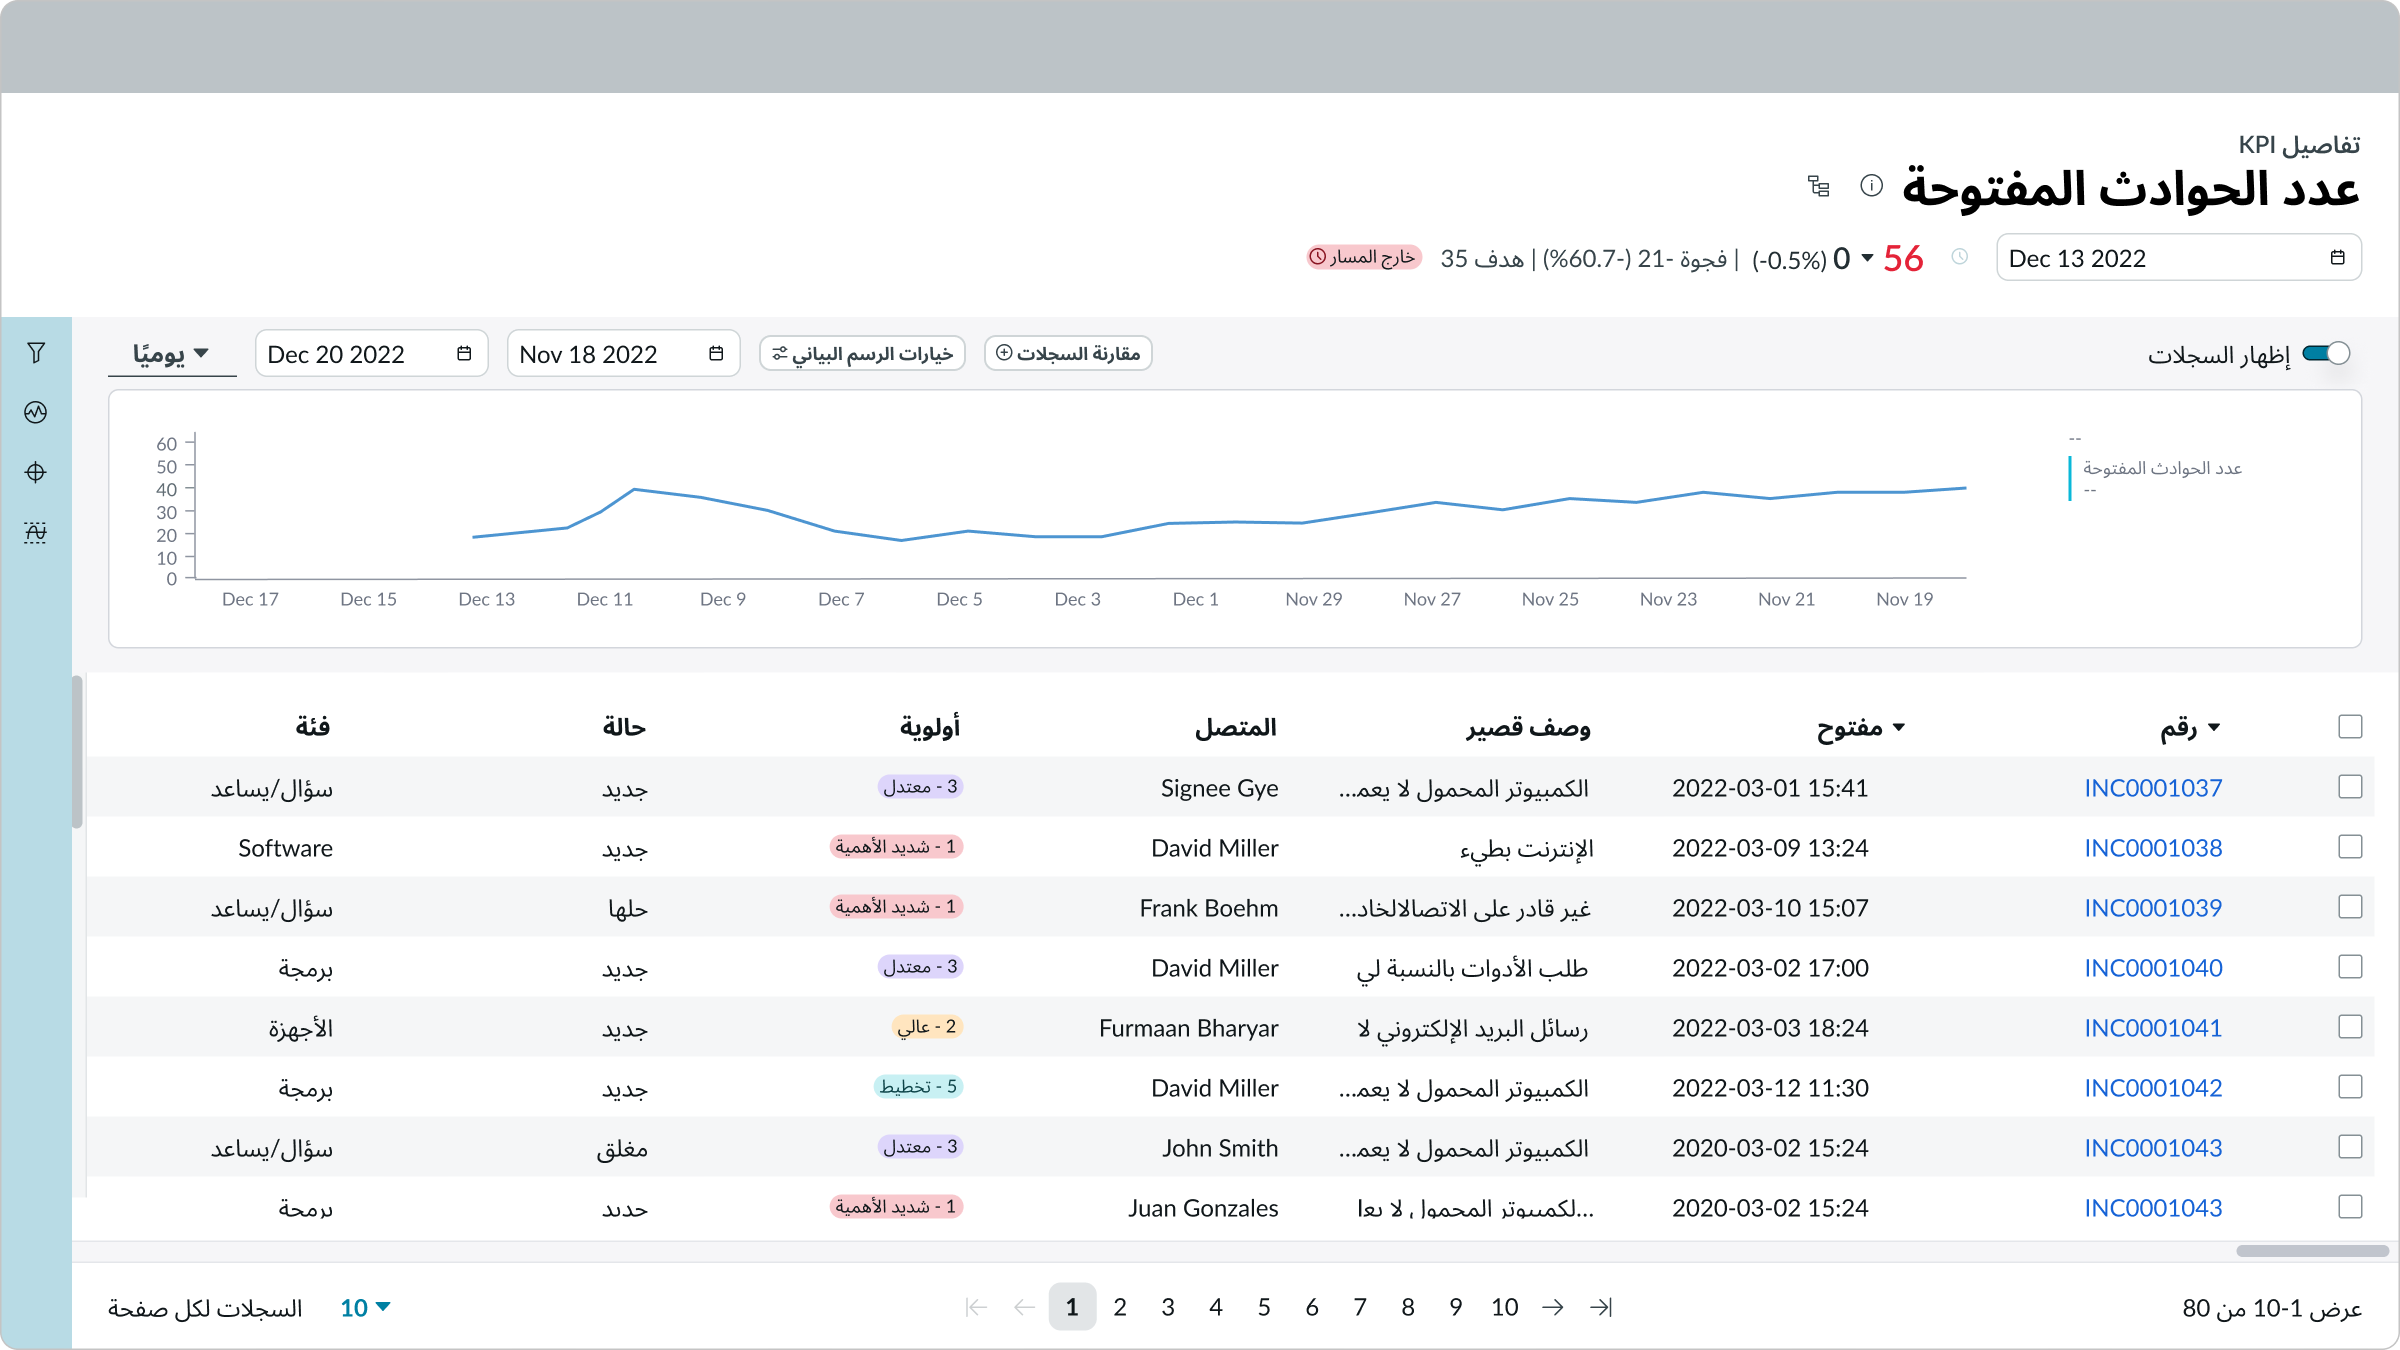Click the clock icon beside value 56
The width and height of the screenshot is (2400, 1350).
(1960, 257)
